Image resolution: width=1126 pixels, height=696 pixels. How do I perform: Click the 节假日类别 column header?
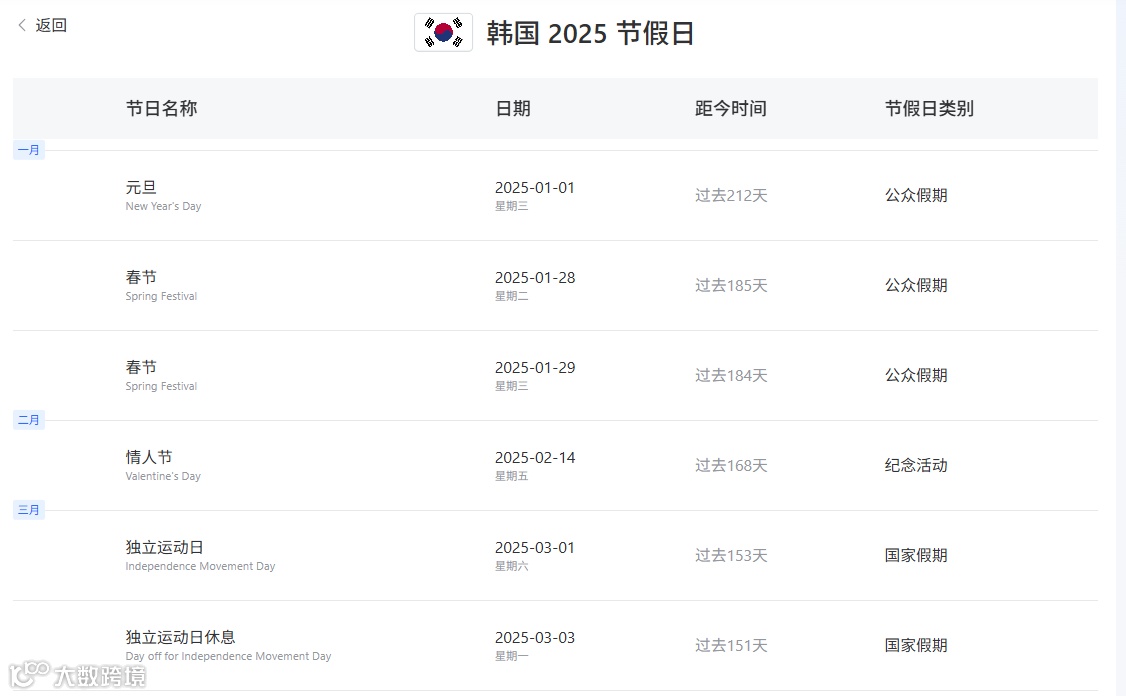pyautogui.click(x=929, y=108)
